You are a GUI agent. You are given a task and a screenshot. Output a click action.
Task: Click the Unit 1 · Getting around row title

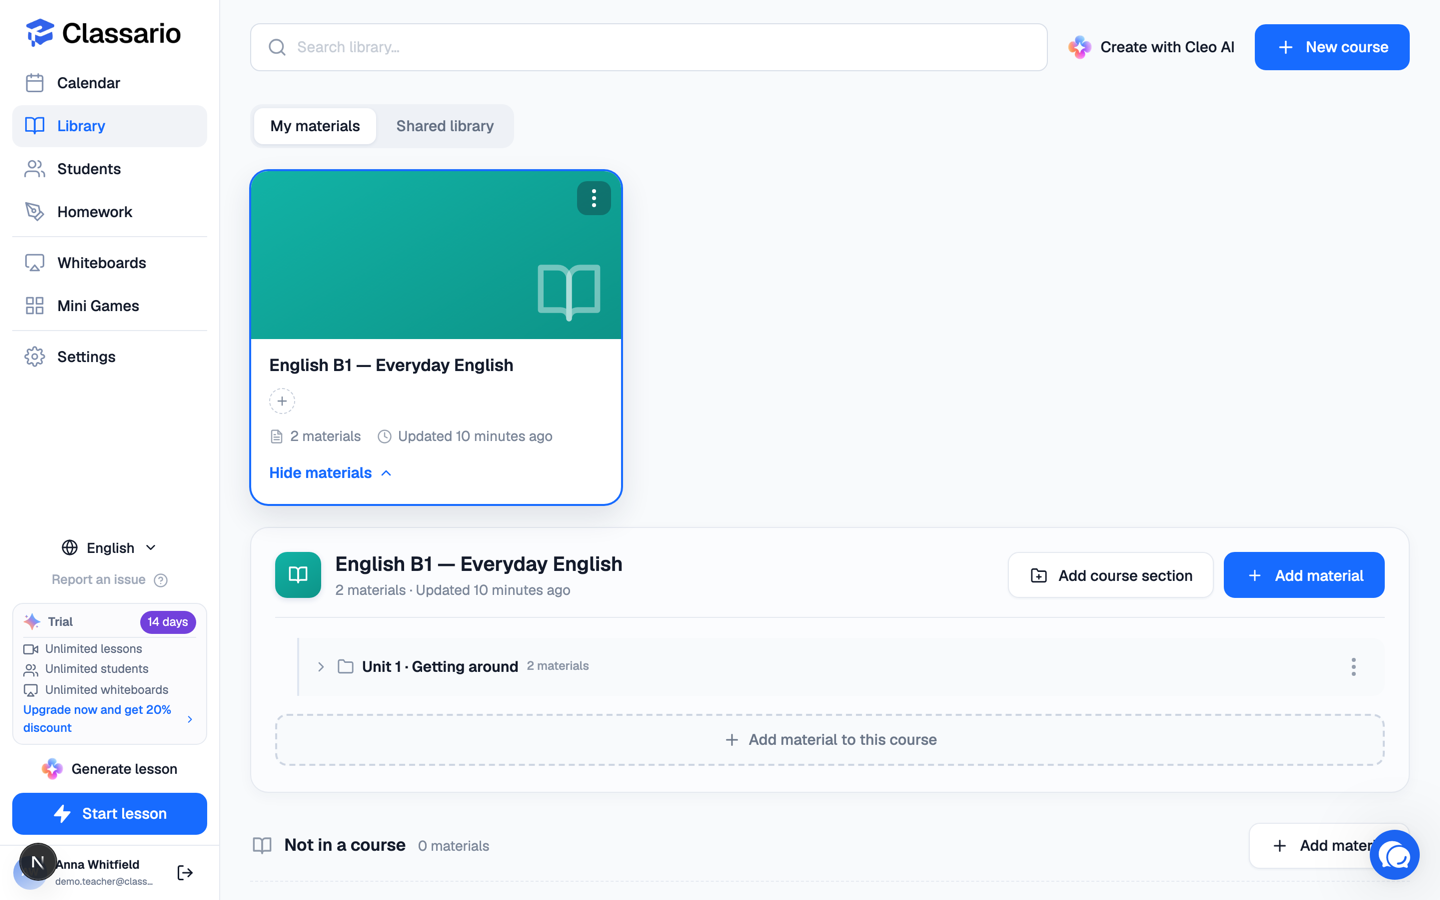tap(440, 667)
